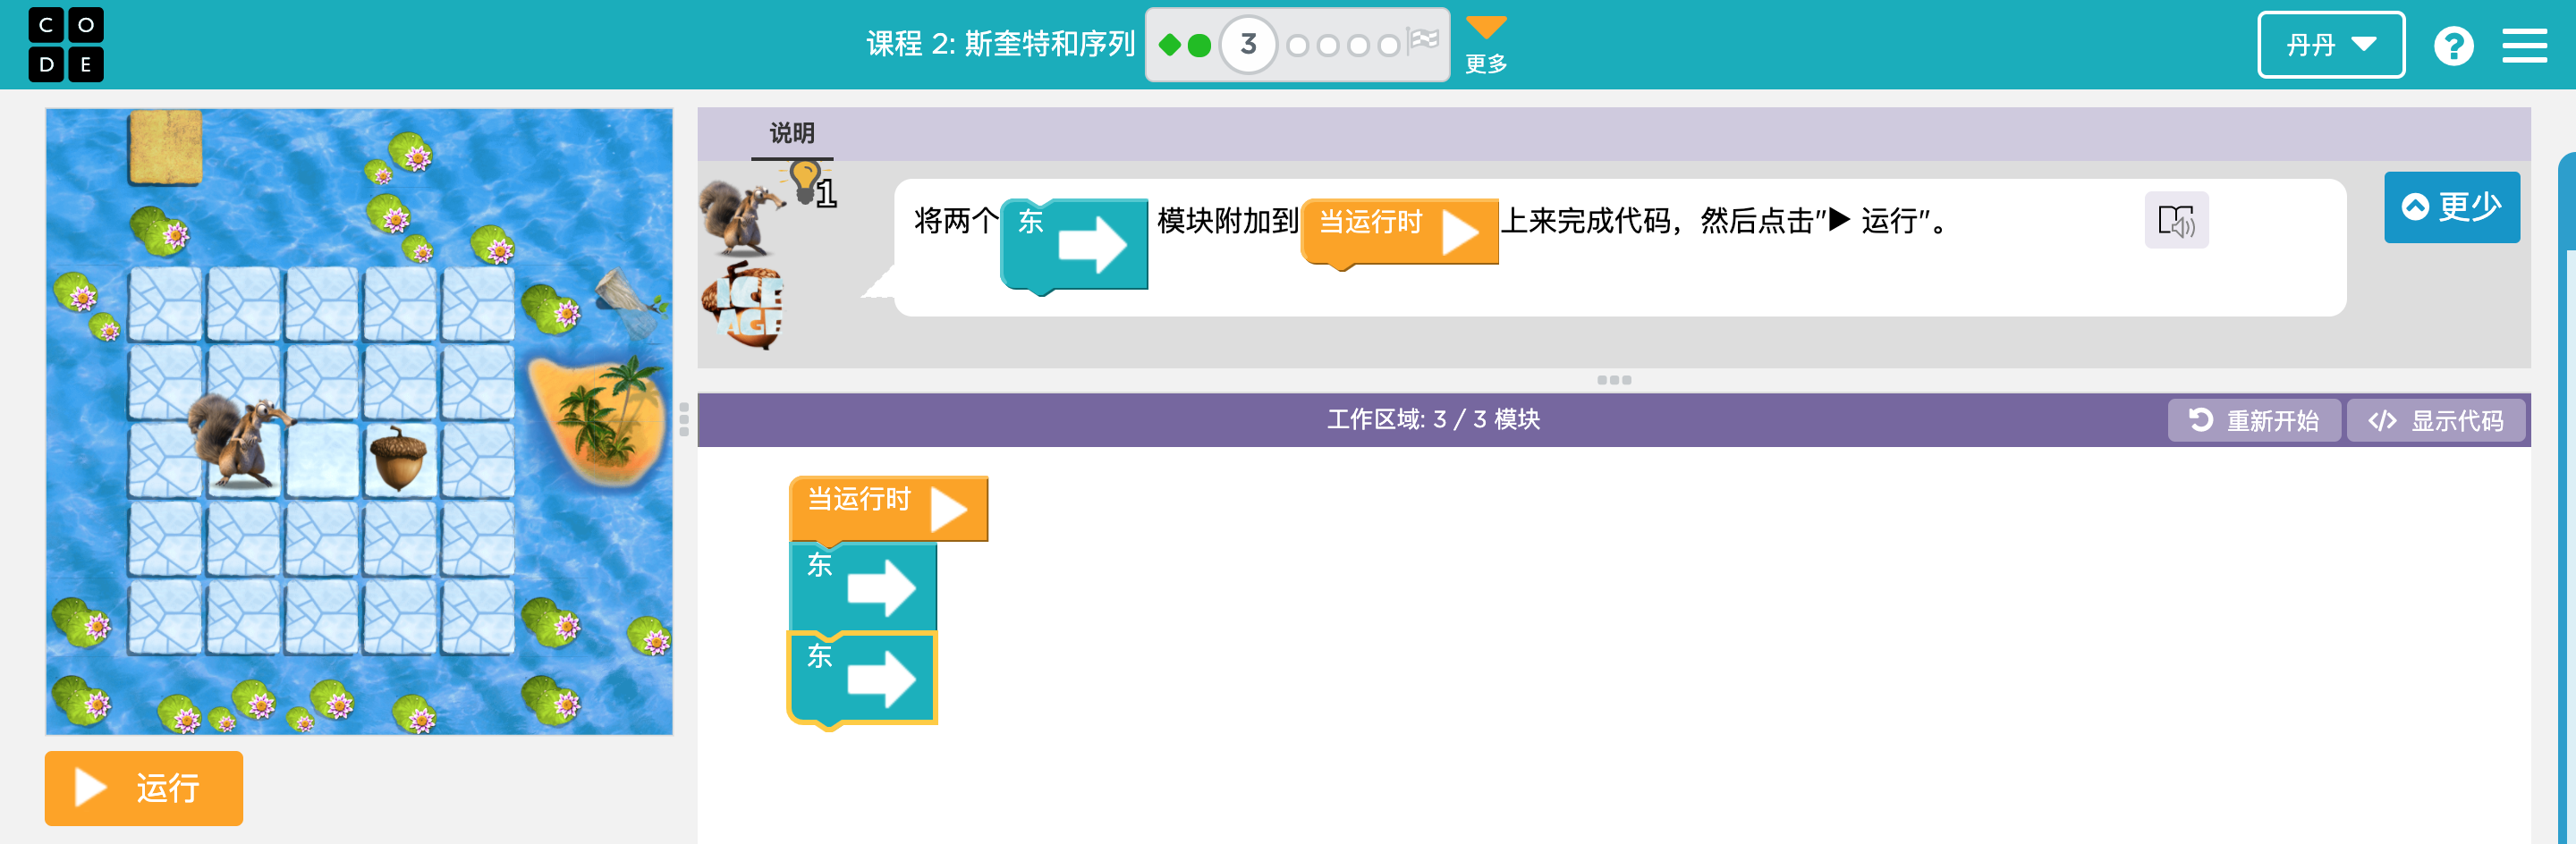Select the 当运行时 block in workspace

pyautogui.click(x=888, y=508)
